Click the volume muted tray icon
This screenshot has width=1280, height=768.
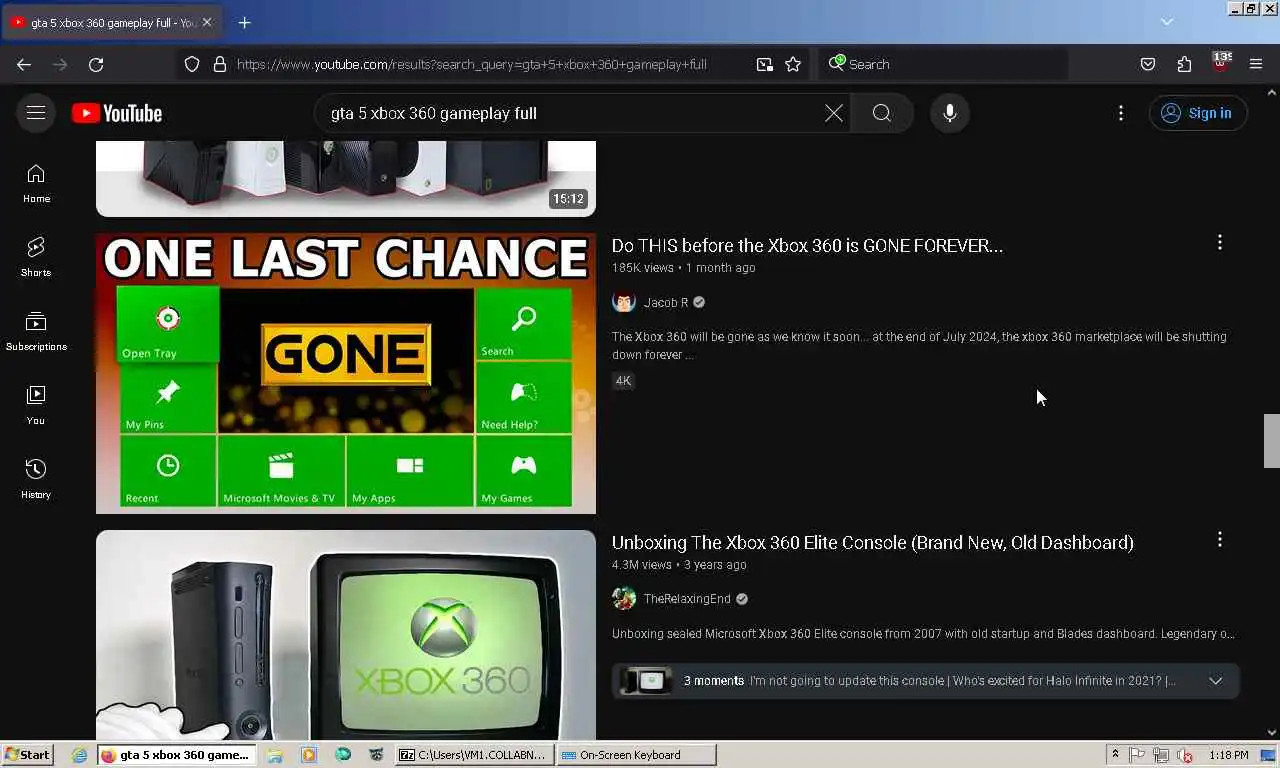tap(1185, 755)
